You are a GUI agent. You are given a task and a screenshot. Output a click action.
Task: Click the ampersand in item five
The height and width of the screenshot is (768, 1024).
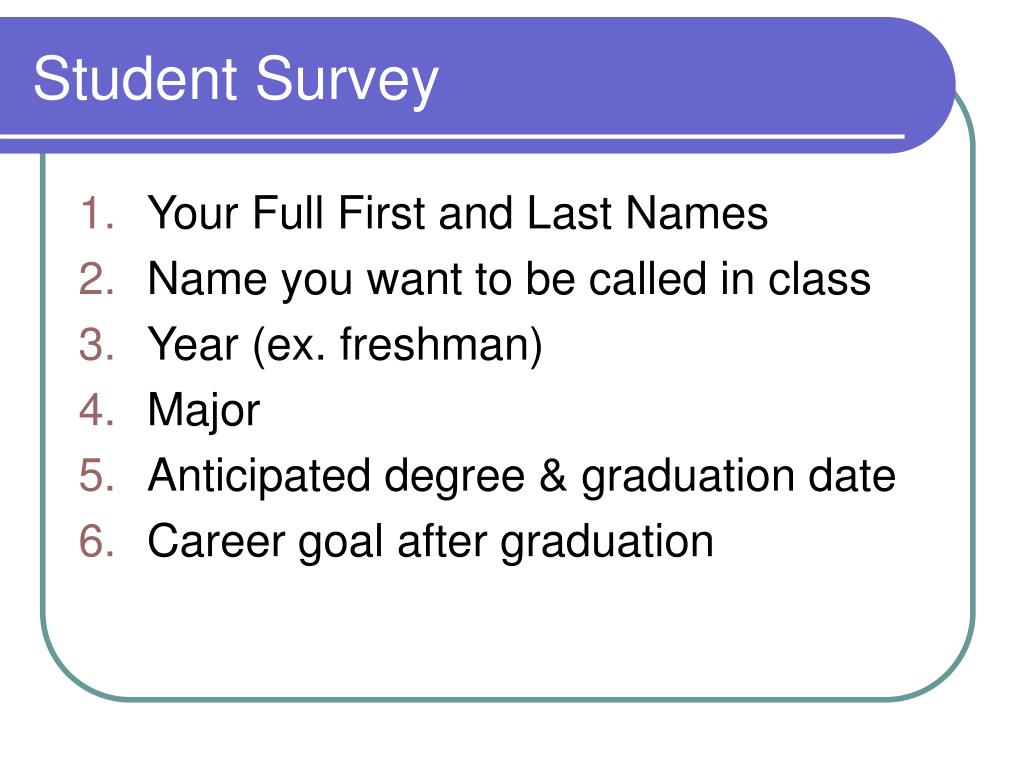pyautogui.click(x=553, y=475)
